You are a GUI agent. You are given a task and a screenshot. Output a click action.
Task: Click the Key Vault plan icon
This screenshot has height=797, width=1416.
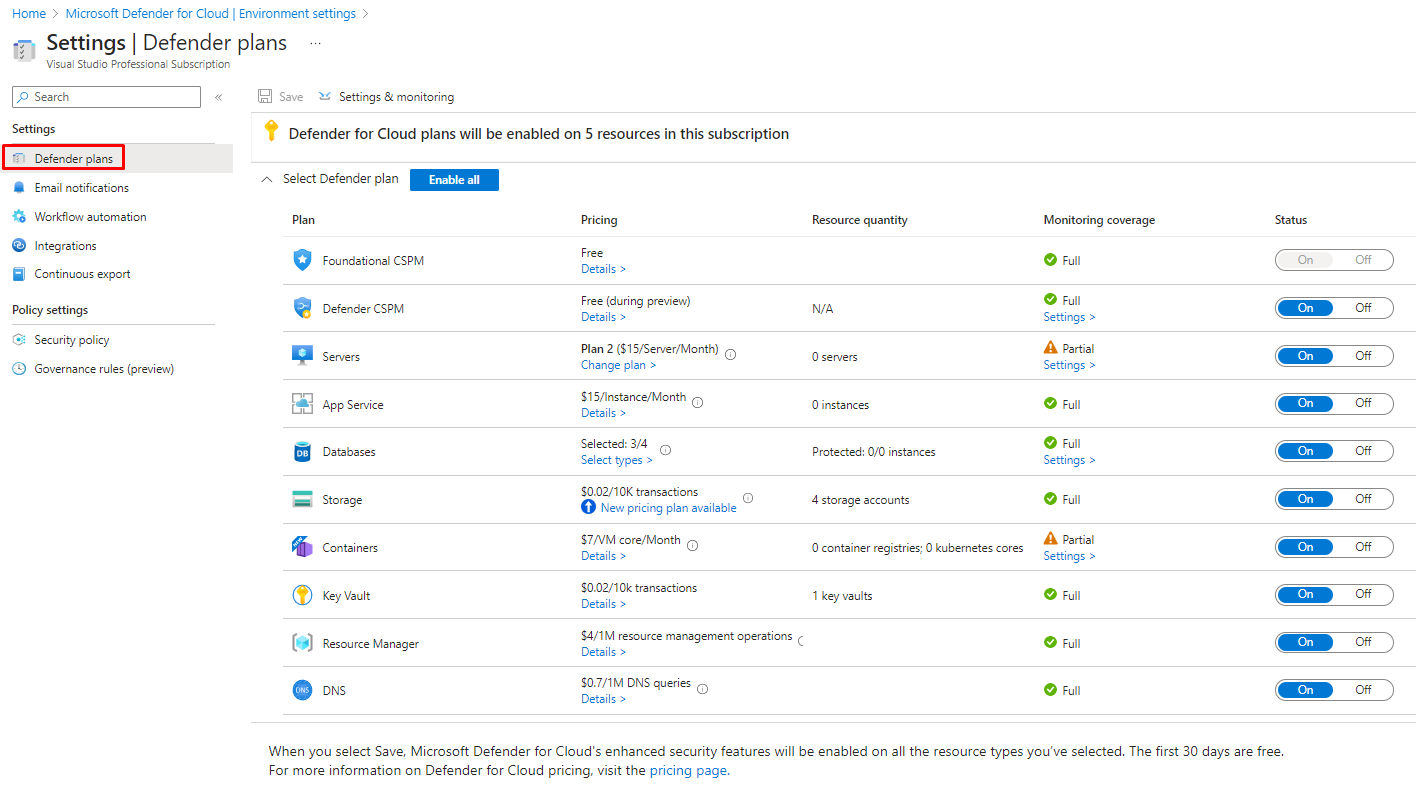[302, 595]
